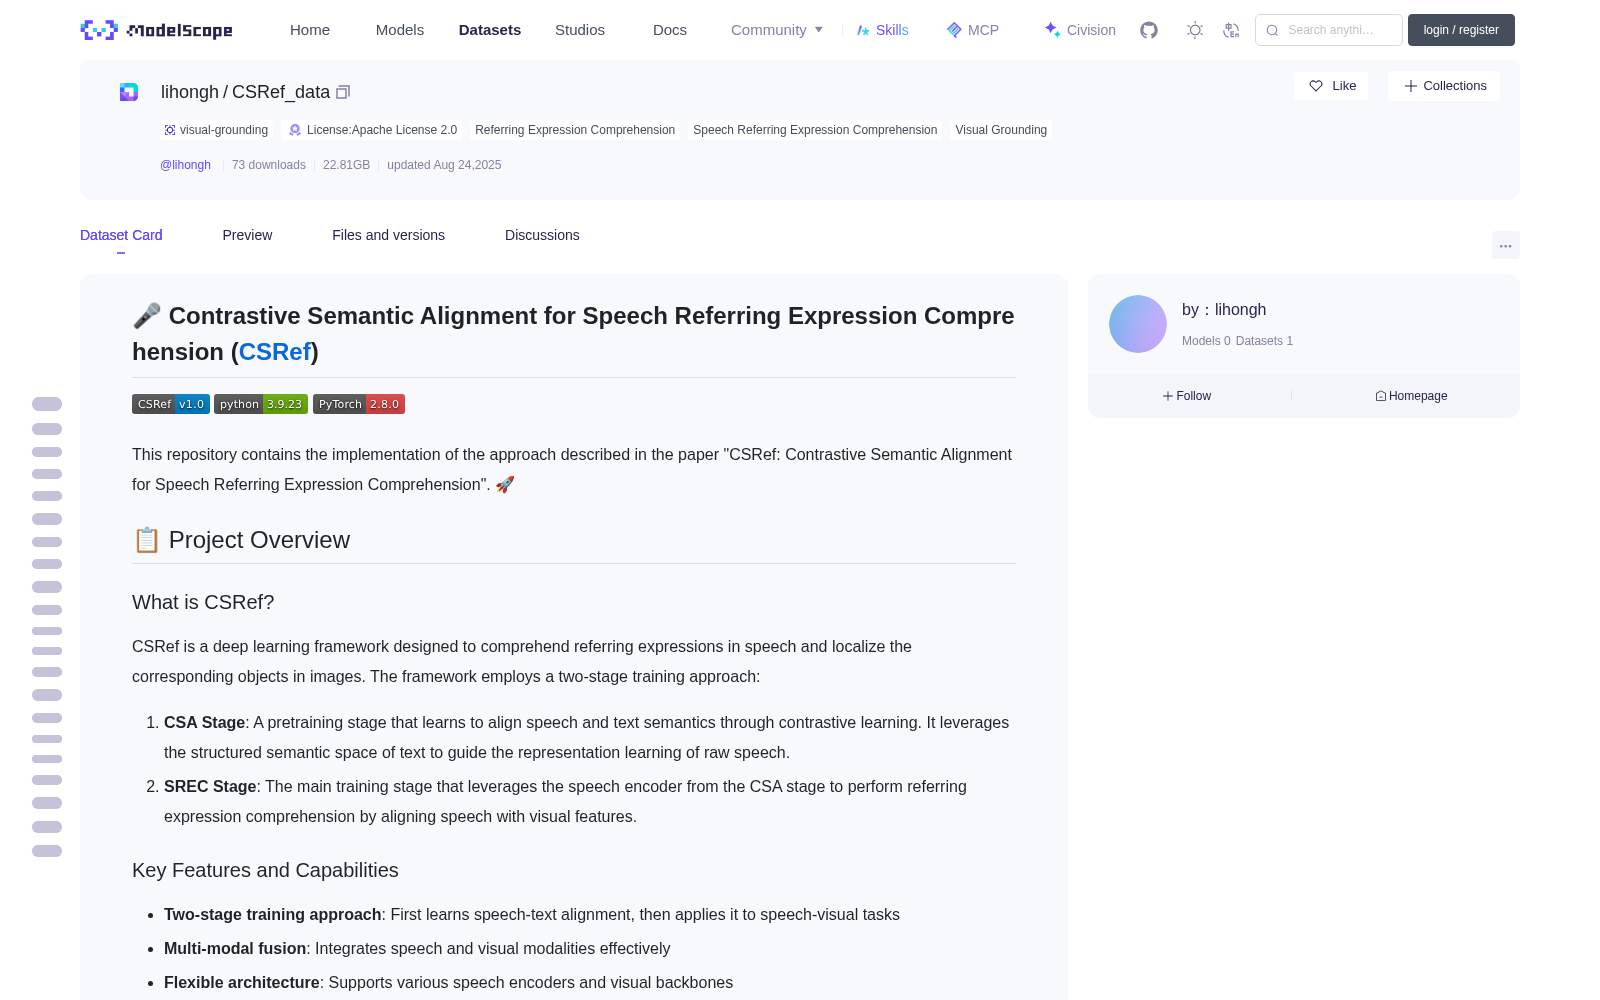Select the Dataset Card tab
Viewport: 1600px width, 1000px height.
pyautogui.click(x=121, y=235)
